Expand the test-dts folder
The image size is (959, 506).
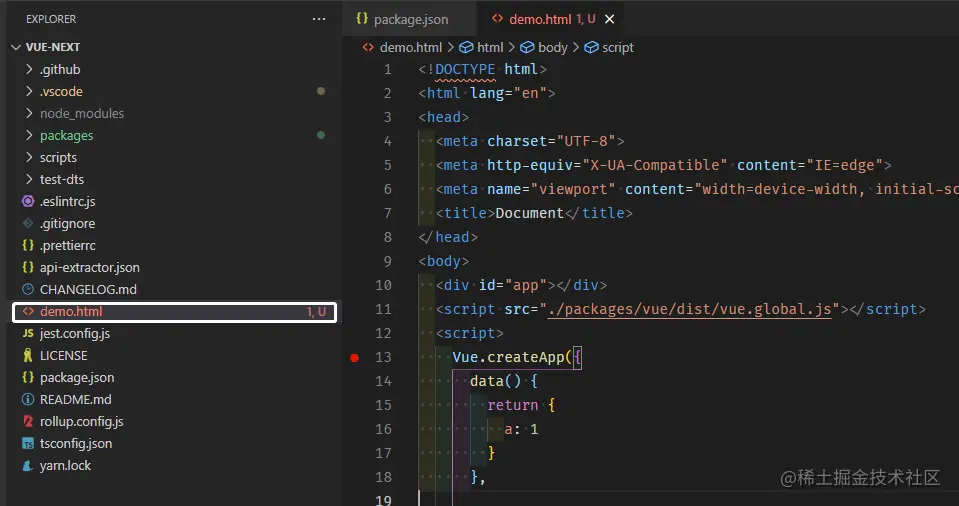pyautogui.click(x=29, y=179)
